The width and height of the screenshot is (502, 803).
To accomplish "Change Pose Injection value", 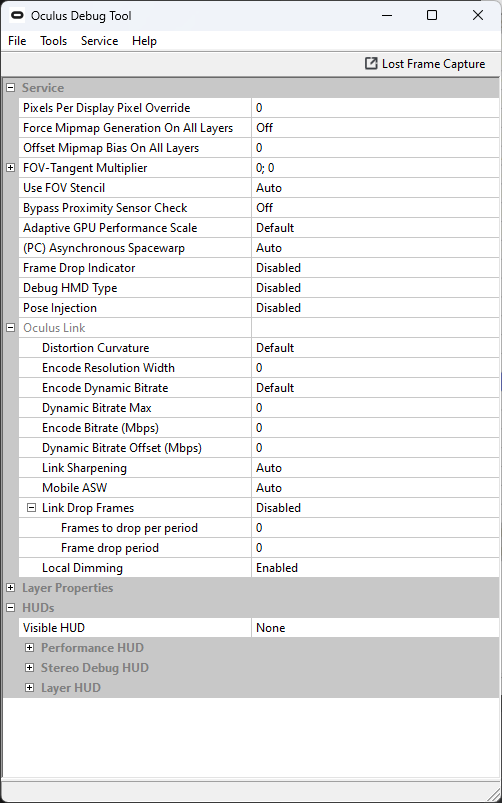I will 375,308.
